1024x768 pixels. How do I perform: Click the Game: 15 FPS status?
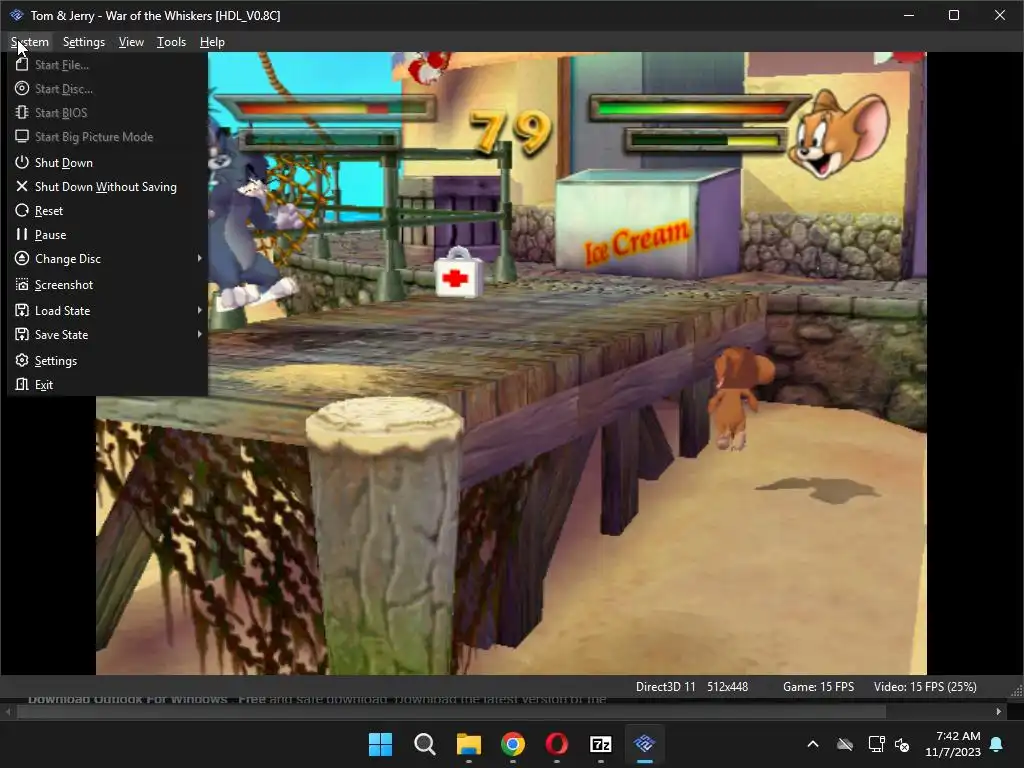(x=818, y=686)
